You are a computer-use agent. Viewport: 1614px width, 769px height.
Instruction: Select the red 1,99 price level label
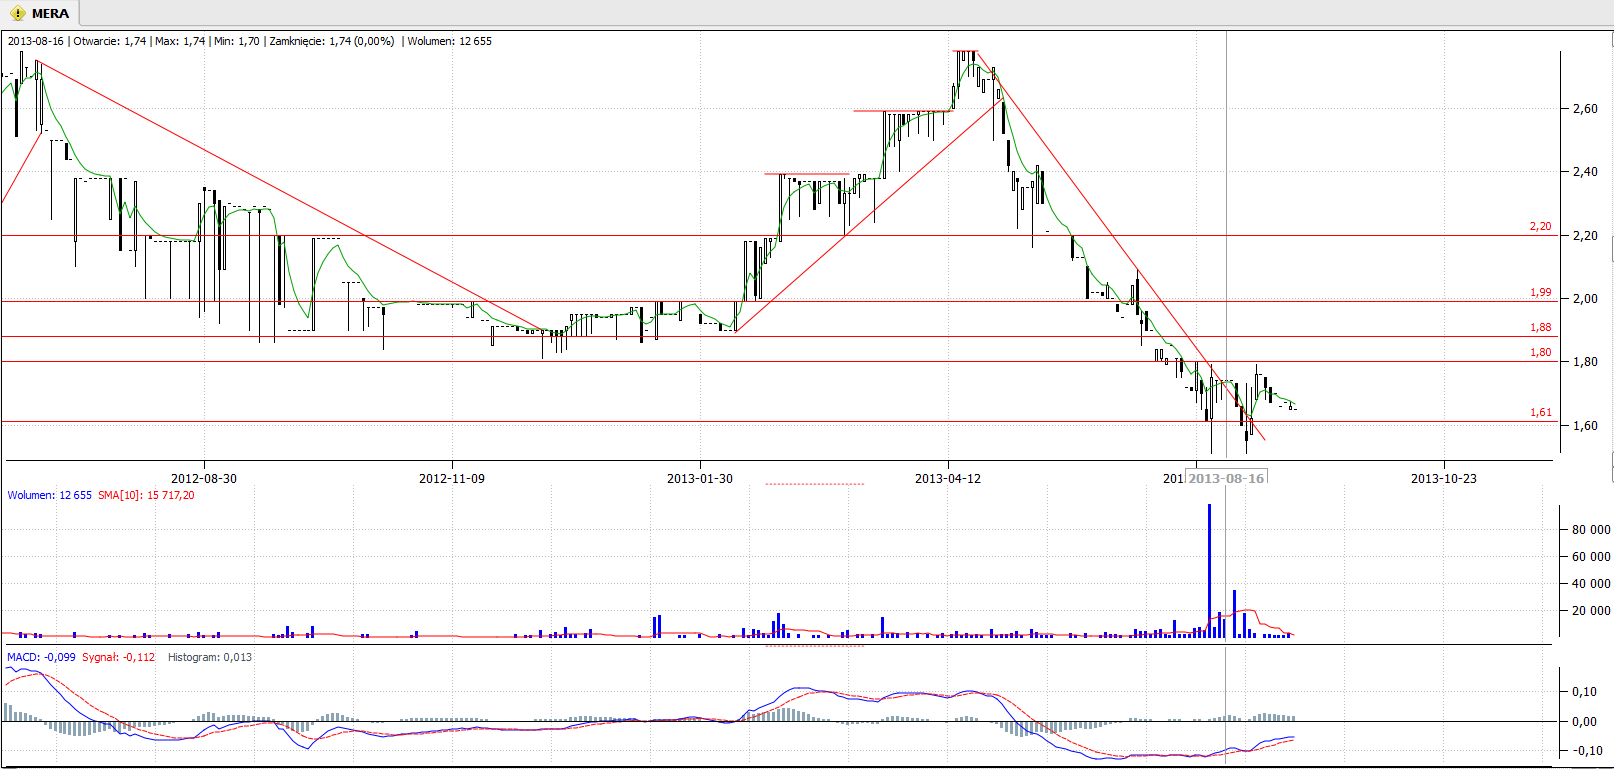(x=1540, y=292)
